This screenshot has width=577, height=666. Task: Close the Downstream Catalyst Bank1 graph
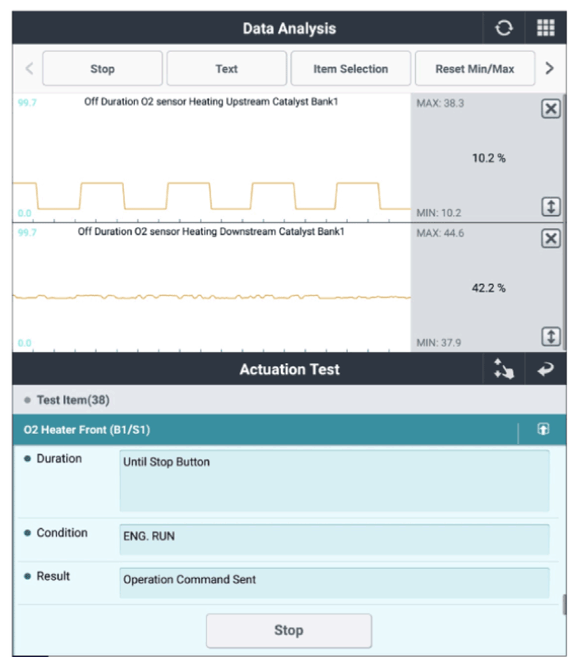click(x=551, y=238)
